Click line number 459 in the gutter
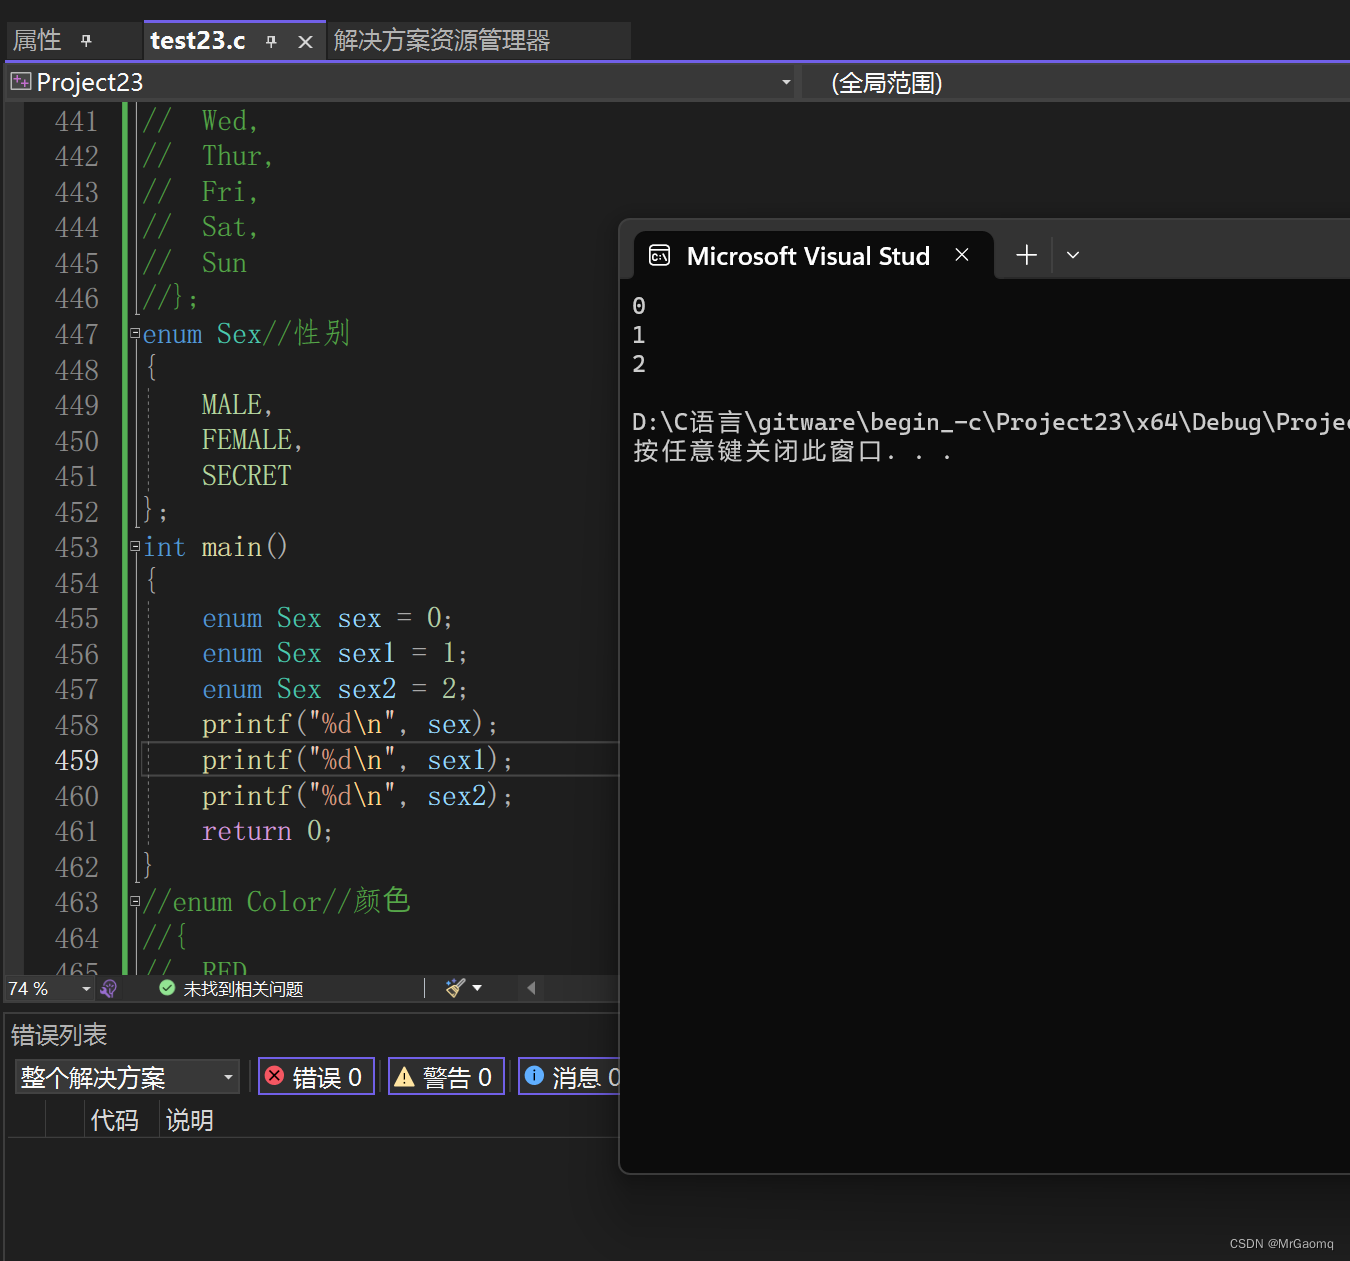The image size is (1350, 1261). (77, 760)
